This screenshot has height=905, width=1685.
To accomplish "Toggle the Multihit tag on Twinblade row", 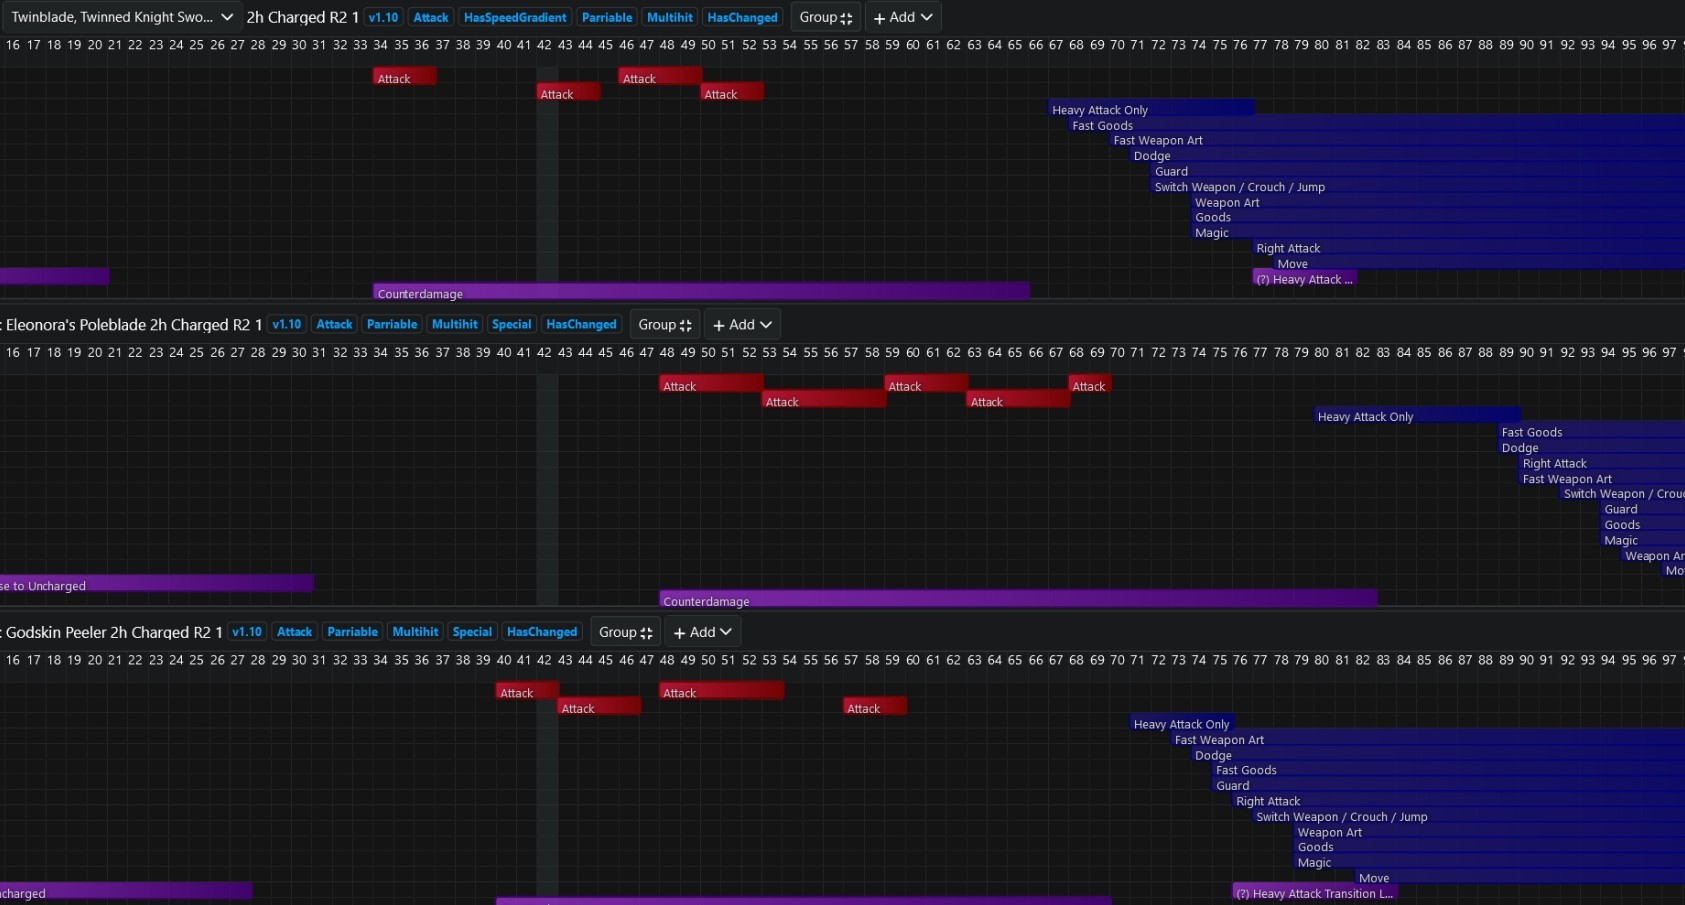I will tap(670, 17).
